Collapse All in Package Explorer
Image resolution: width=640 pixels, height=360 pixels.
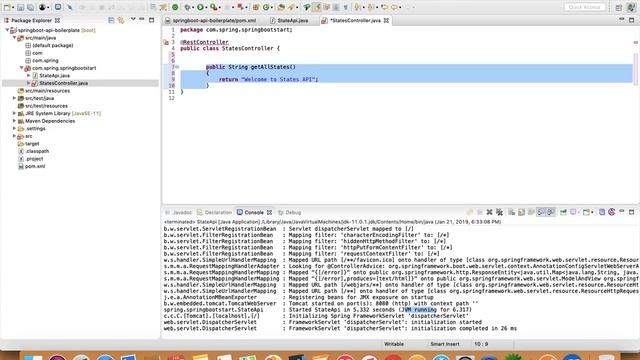(x=111, y=20)
